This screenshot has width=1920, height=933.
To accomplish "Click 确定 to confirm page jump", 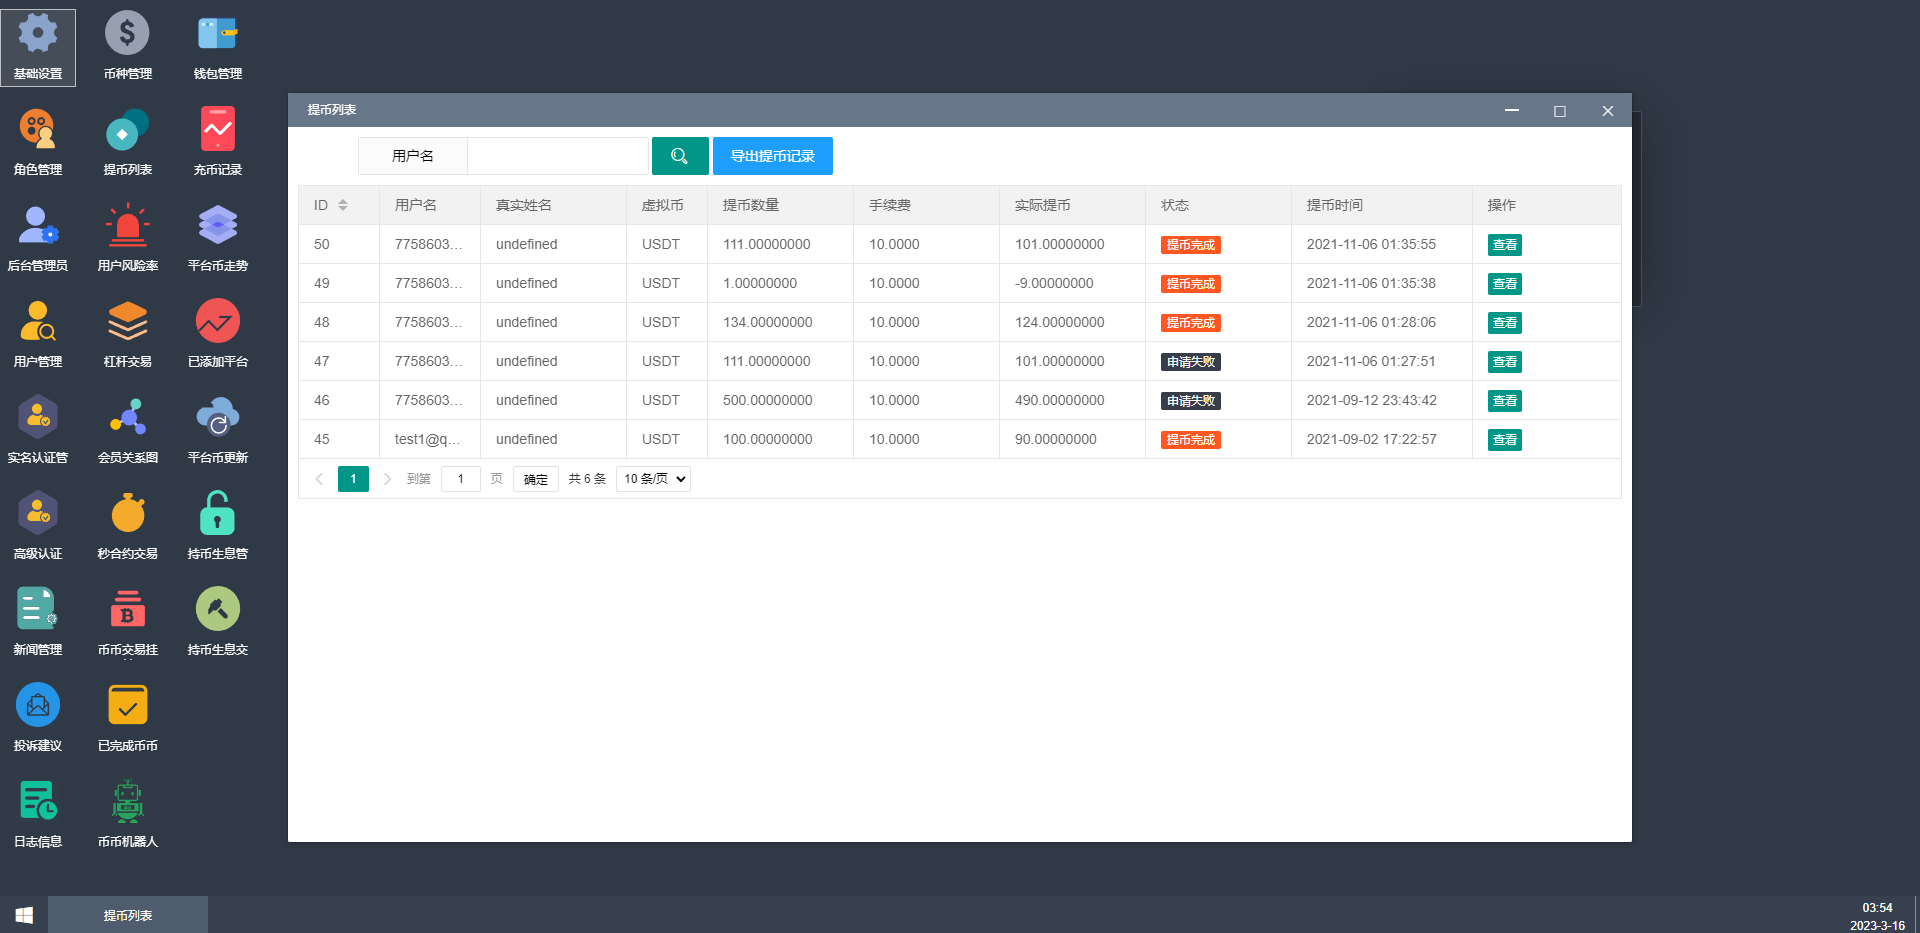I will [x=536, y=479].
